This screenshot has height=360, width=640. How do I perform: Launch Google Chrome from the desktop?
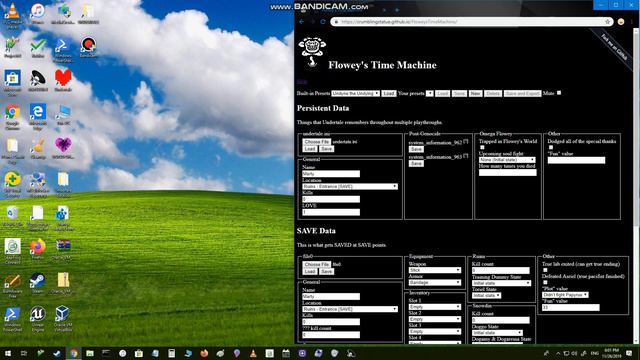point(12,117)
